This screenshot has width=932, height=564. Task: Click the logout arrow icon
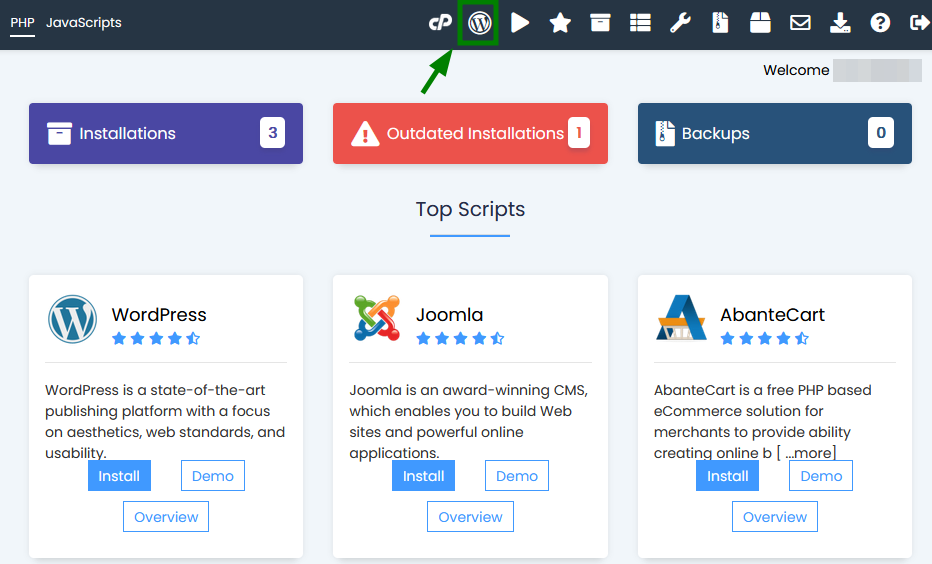tap(920, 23)
